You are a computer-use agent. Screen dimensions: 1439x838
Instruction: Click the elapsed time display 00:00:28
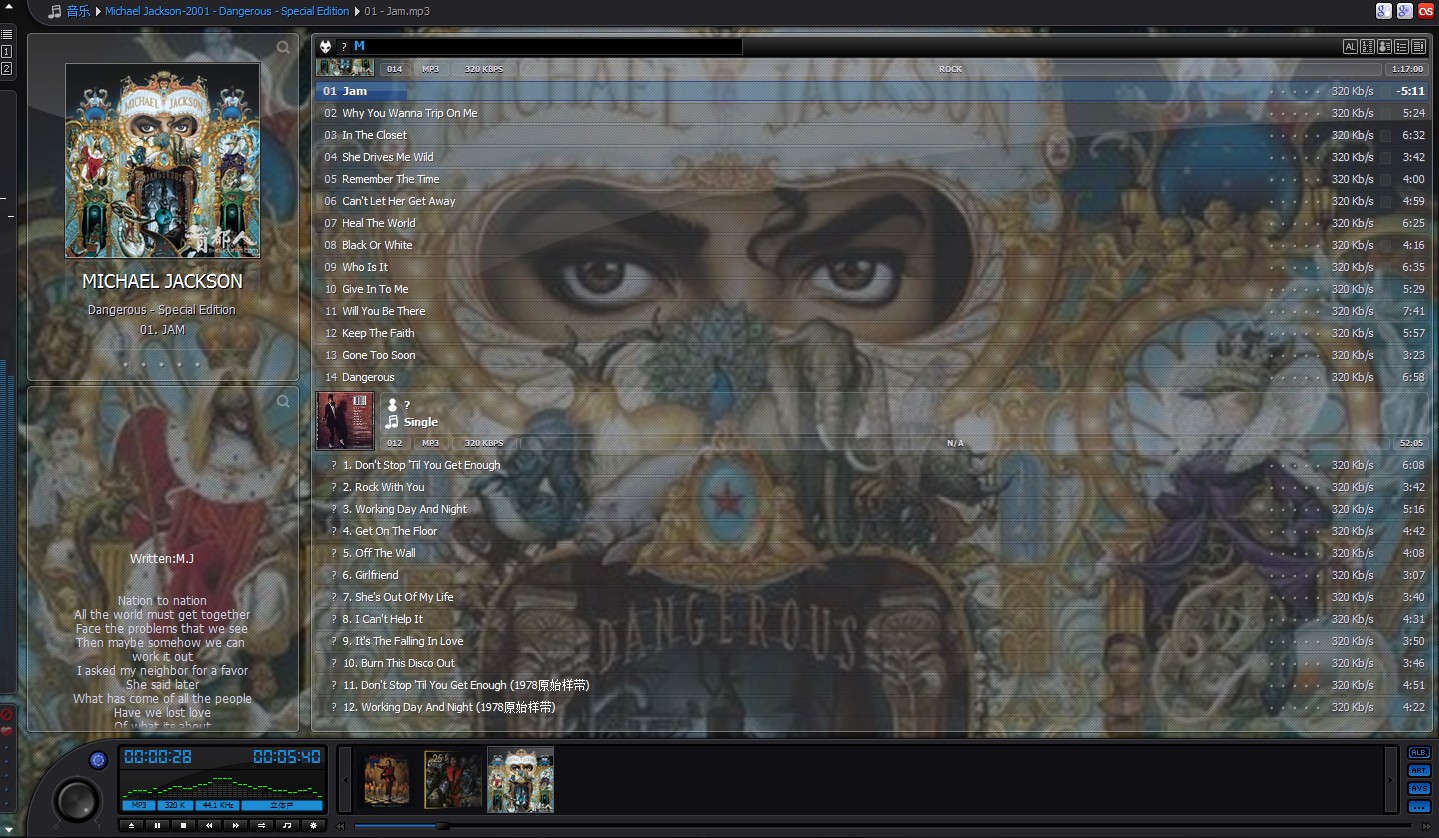click(x=158, y=757)
